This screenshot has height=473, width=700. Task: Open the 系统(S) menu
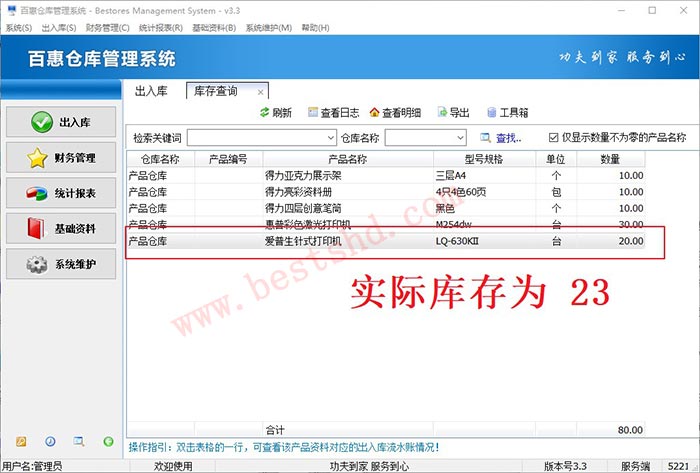click(19, 28)
